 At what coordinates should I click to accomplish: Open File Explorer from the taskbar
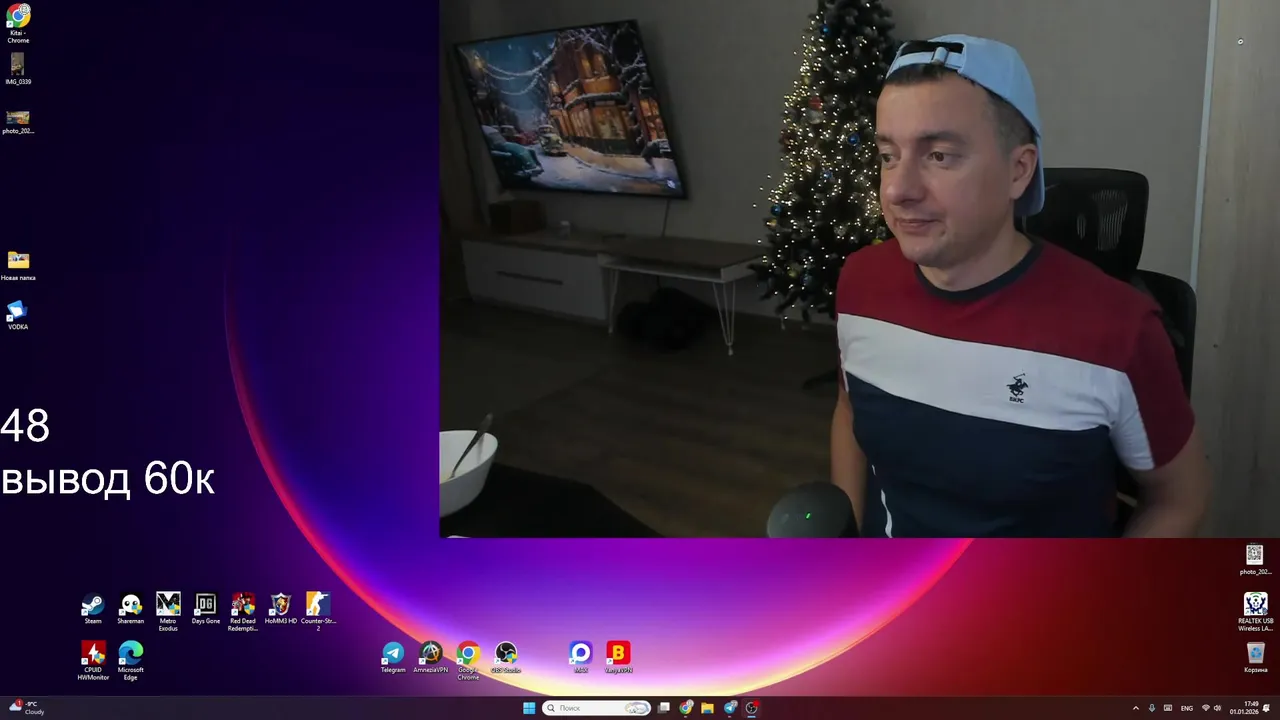[708, 708]
